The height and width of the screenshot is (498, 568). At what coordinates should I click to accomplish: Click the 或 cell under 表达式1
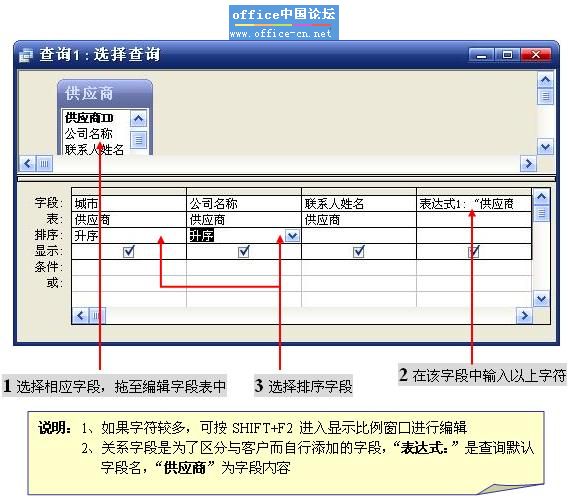point(474,283)
